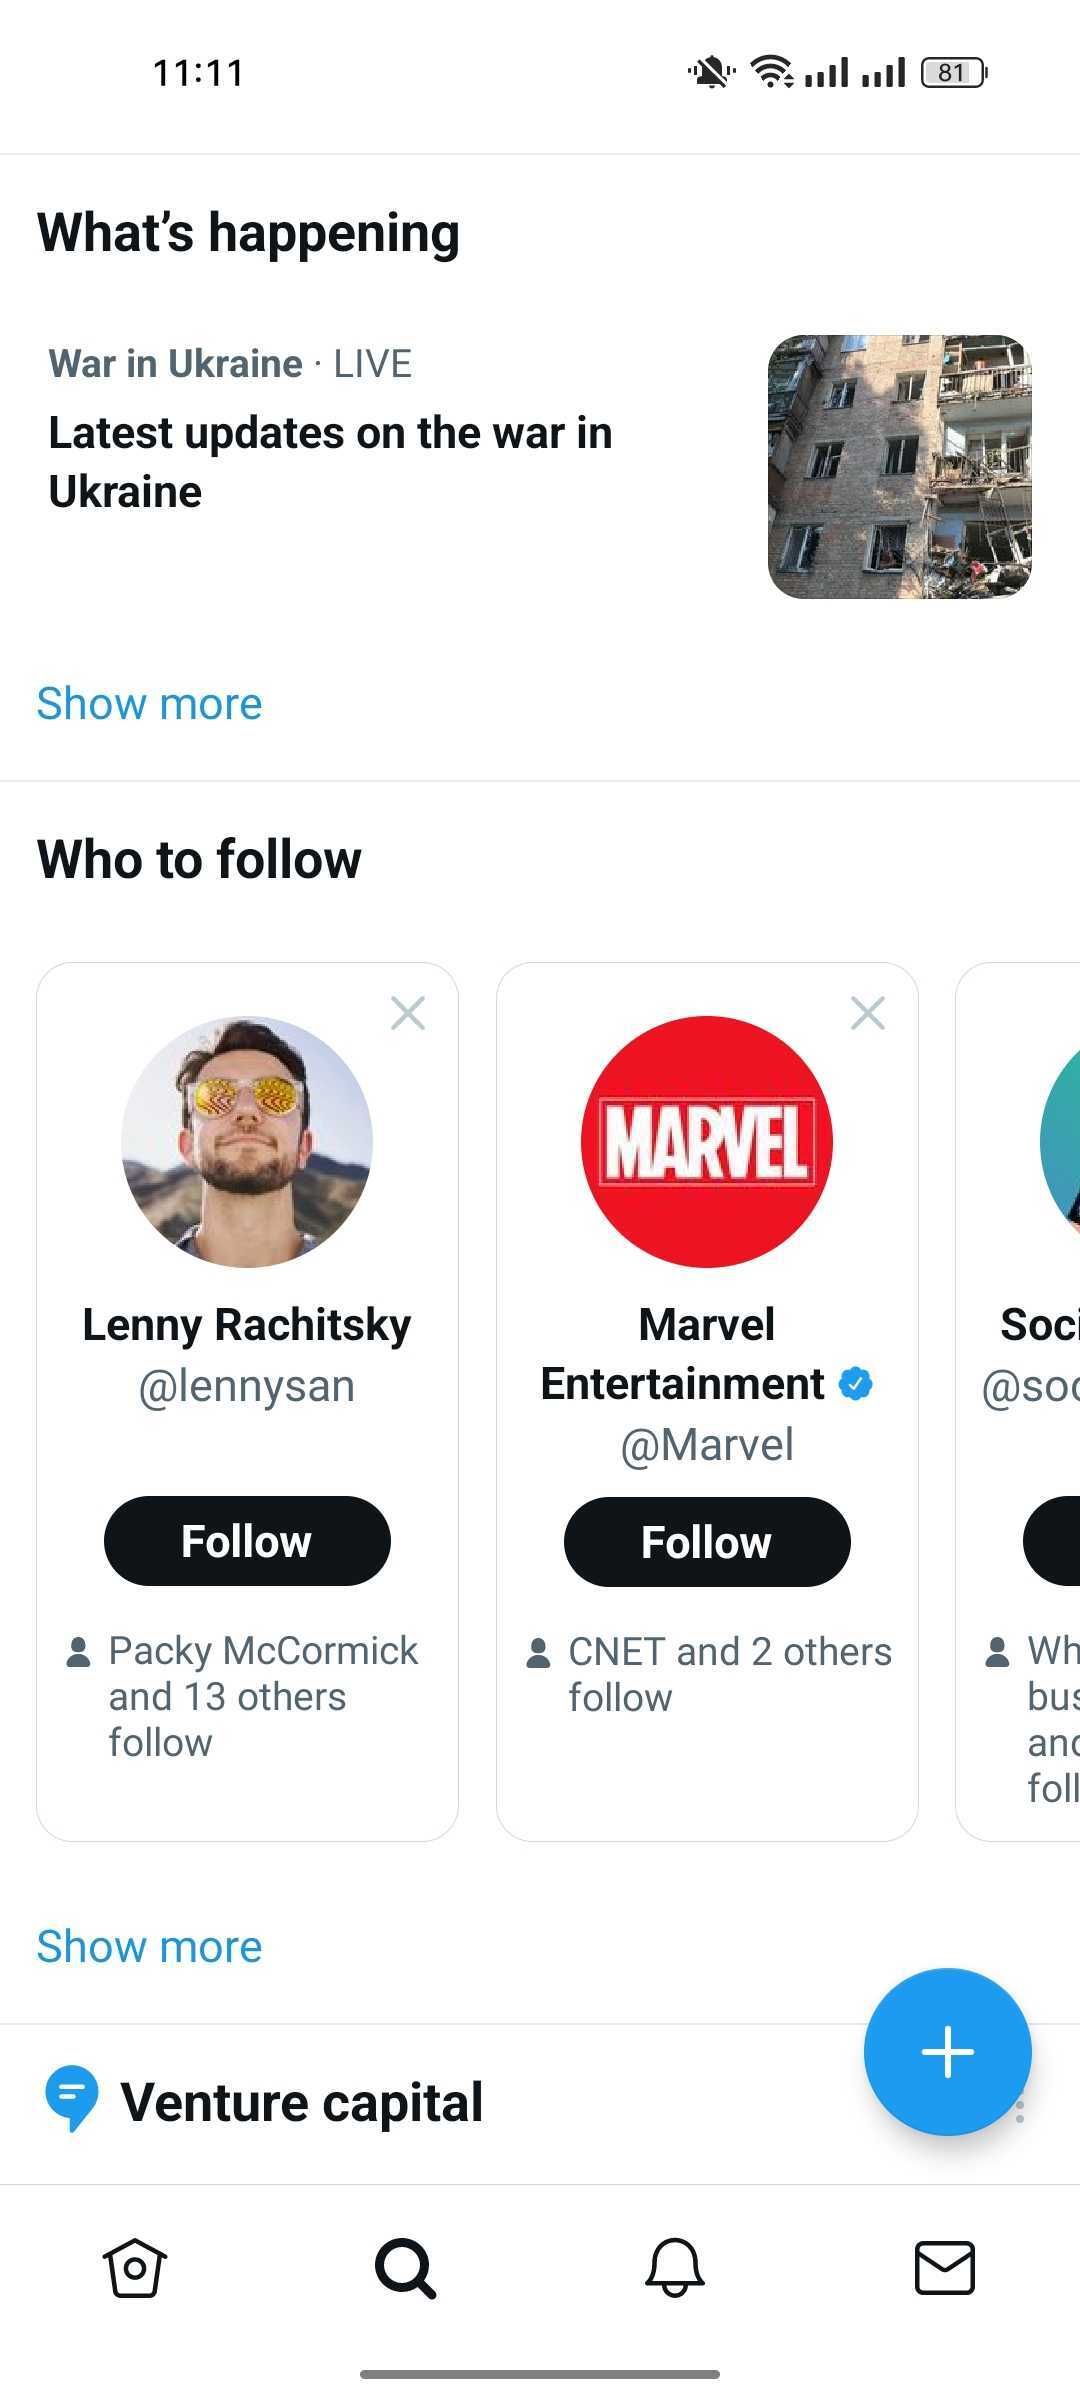Tap the Venture capital topic heading
This screenshot has width=1080, height=2400.
[x=301, y=2101]
